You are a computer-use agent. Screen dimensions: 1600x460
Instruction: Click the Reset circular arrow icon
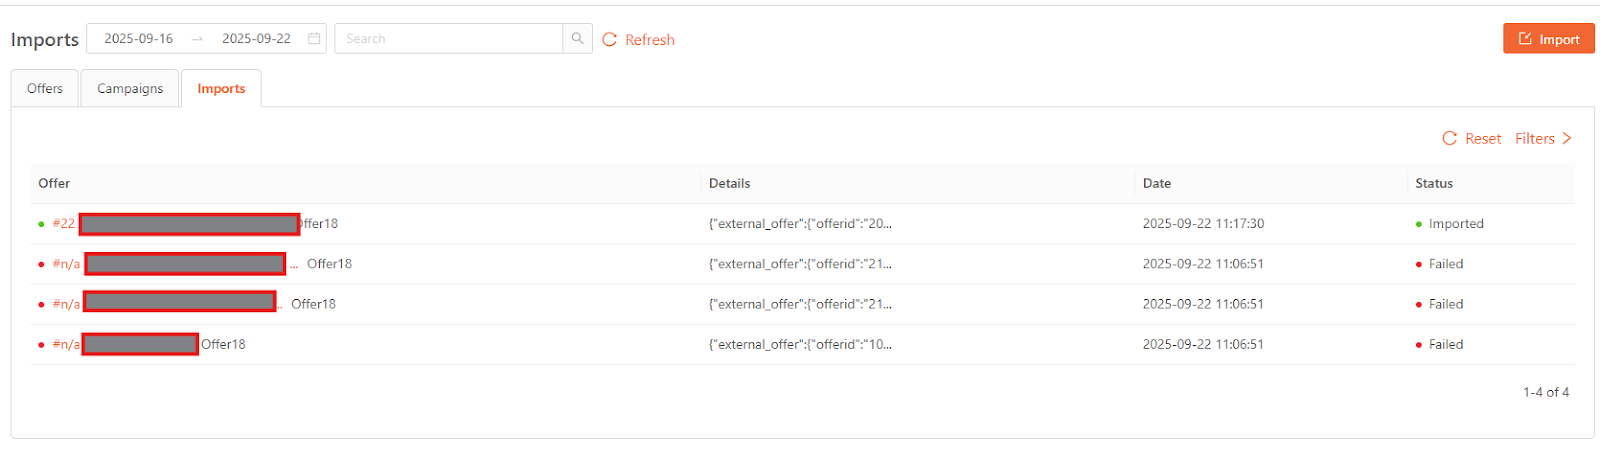pyautogui.click(x=1449, y=139)
